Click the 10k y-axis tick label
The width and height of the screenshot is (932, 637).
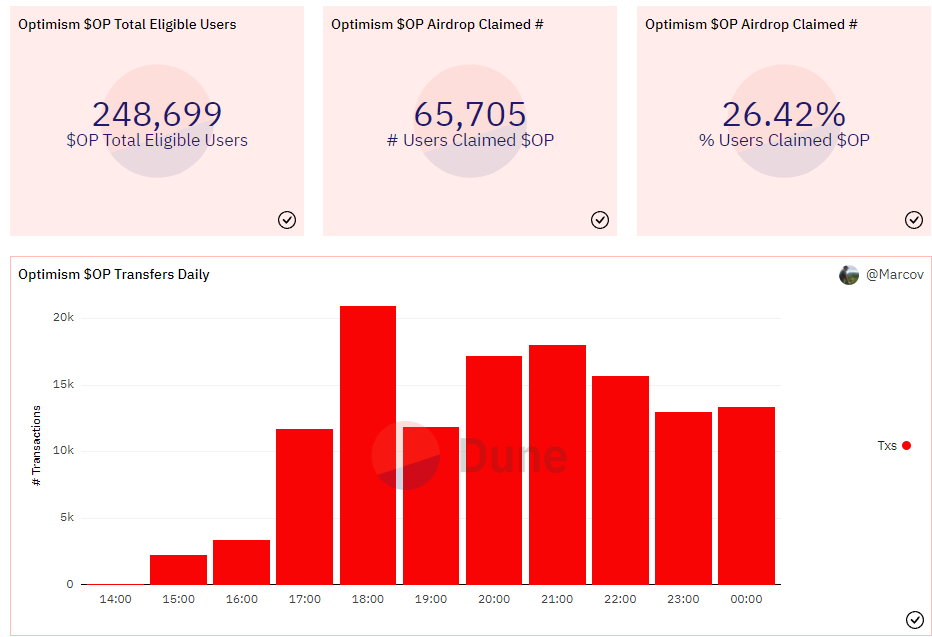click(x=64, y=450)
